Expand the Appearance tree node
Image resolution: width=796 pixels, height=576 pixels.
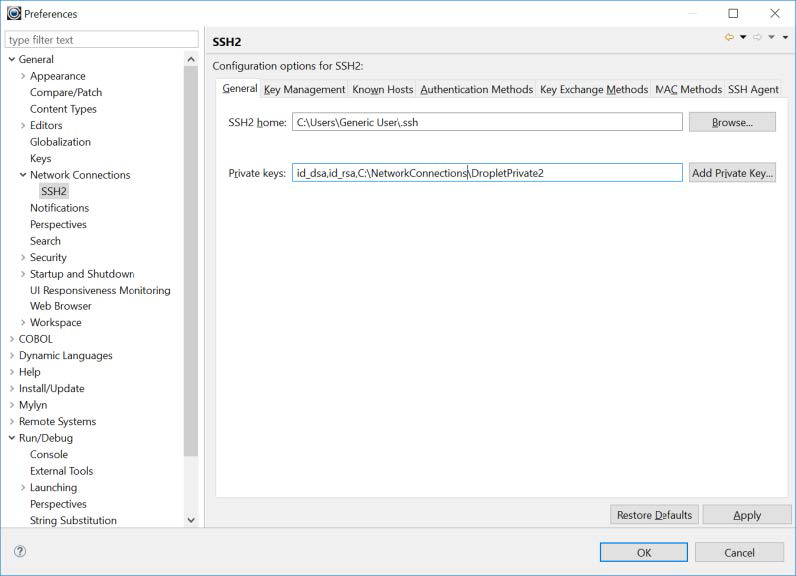coord(23,76)
